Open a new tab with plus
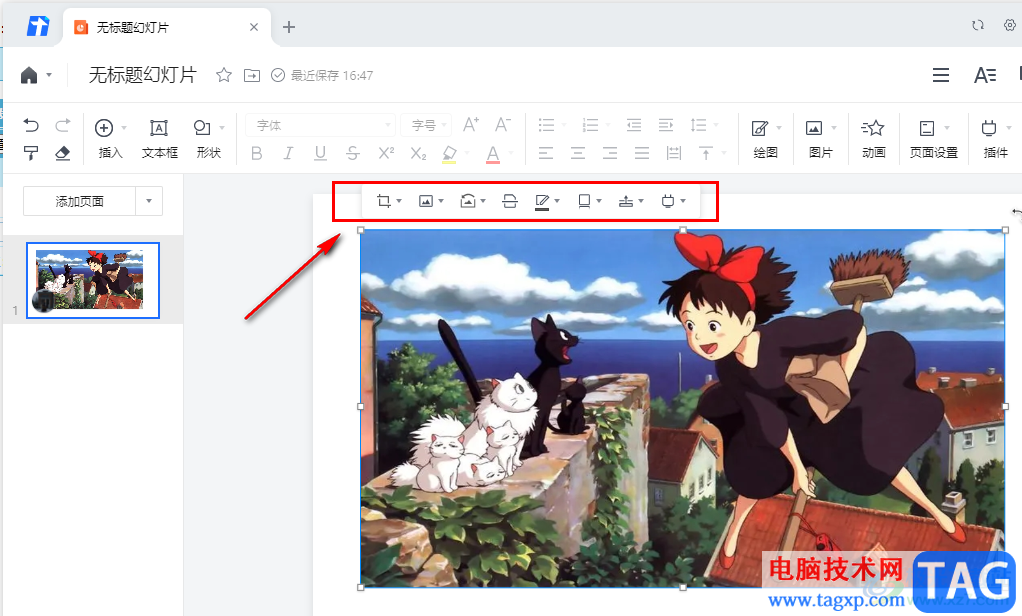 point(289,27)
